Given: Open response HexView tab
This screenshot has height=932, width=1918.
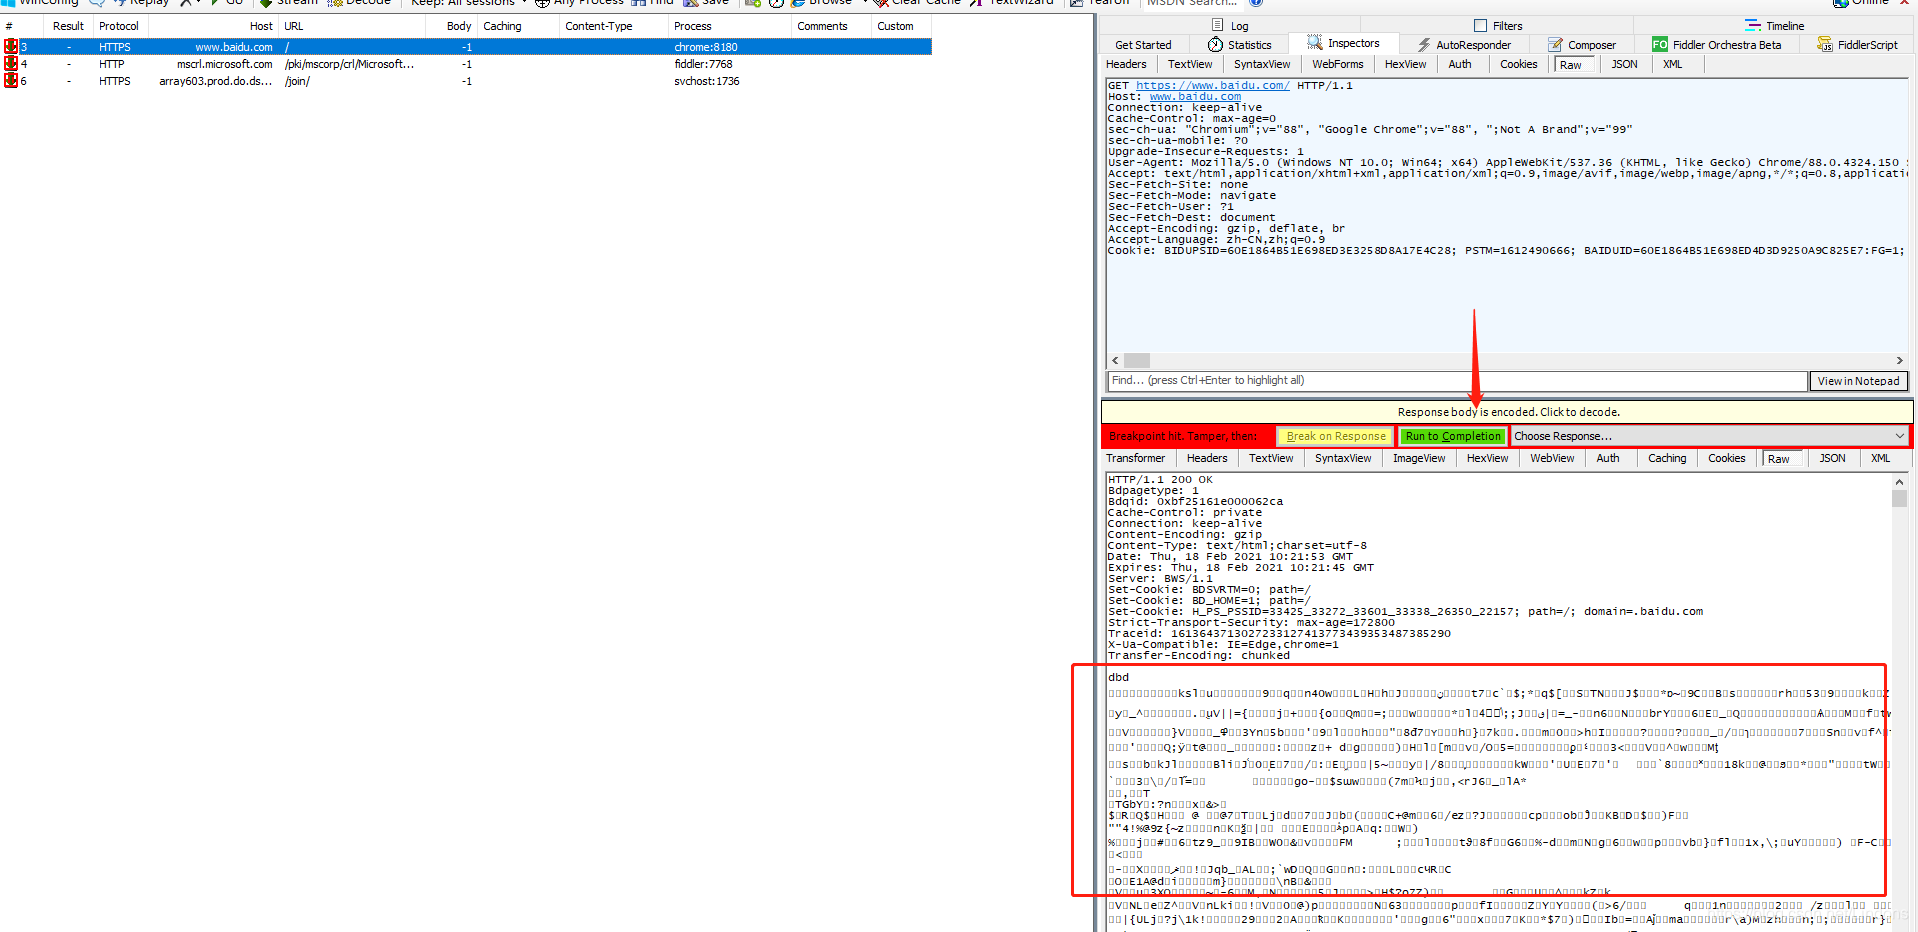Looking at the screenshot, I should (x=1488, y=458).
